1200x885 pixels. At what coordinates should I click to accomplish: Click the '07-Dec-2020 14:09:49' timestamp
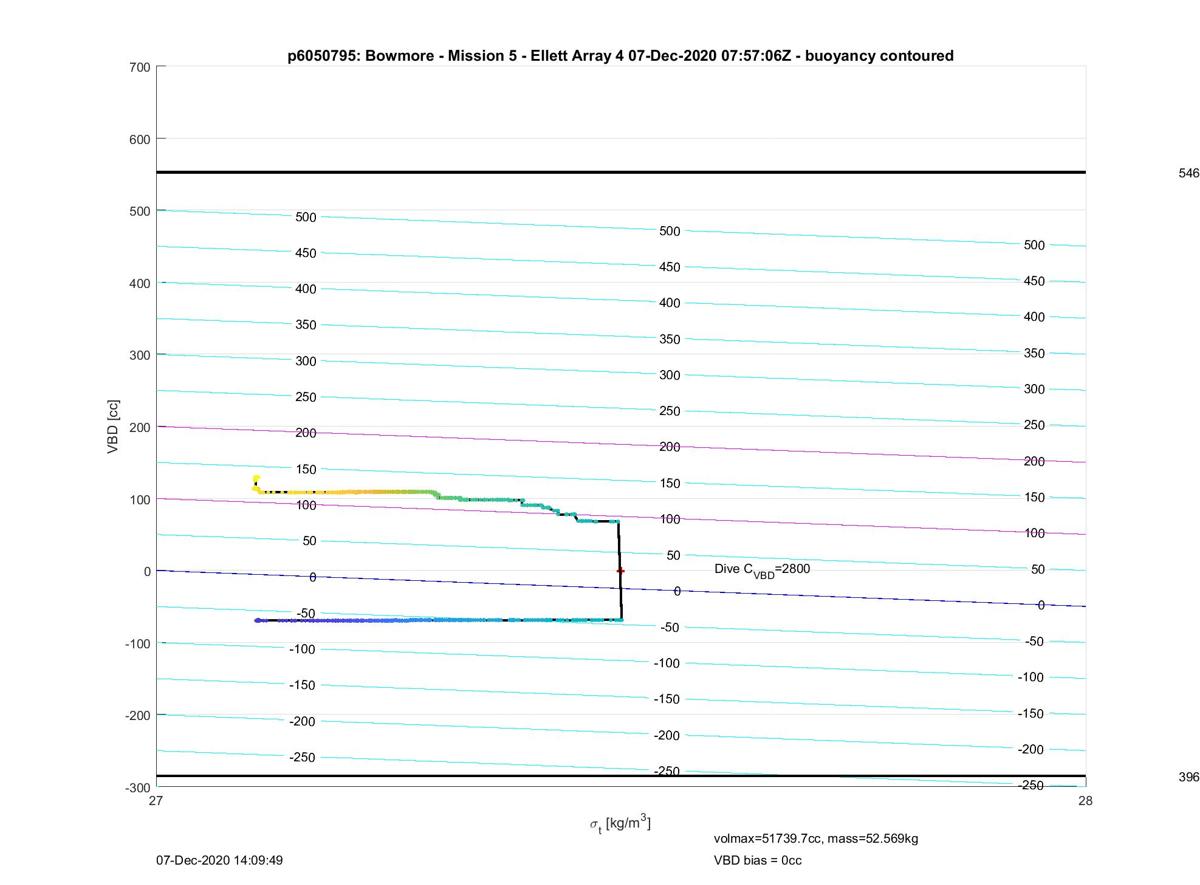point(219,860)
